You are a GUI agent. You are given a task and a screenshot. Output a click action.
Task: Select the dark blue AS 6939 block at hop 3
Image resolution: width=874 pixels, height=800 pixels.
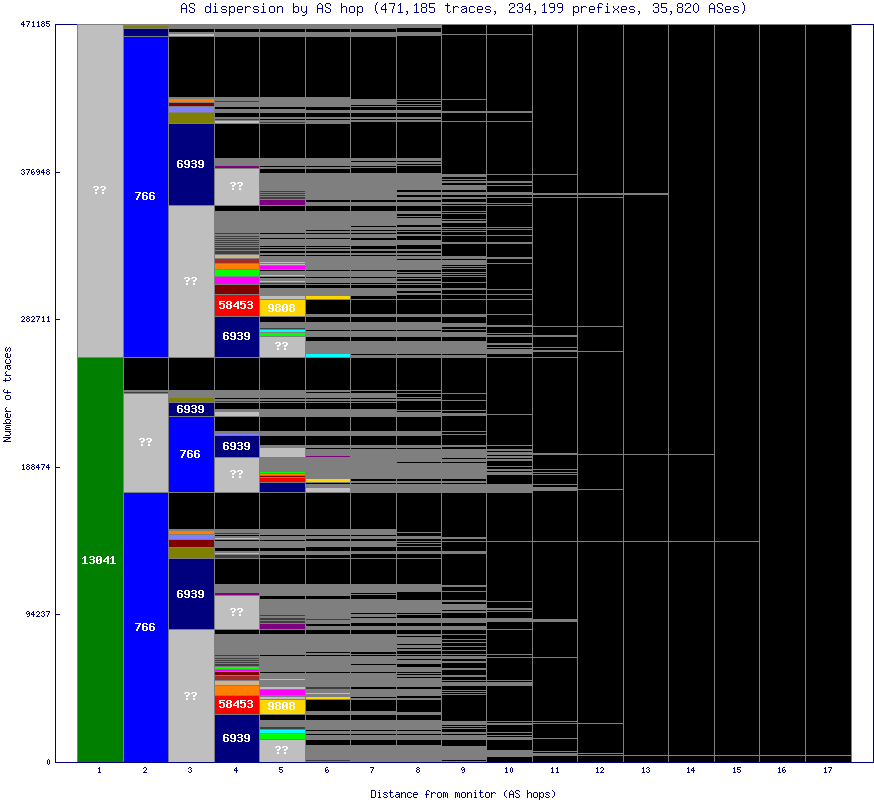coord(191,165)
